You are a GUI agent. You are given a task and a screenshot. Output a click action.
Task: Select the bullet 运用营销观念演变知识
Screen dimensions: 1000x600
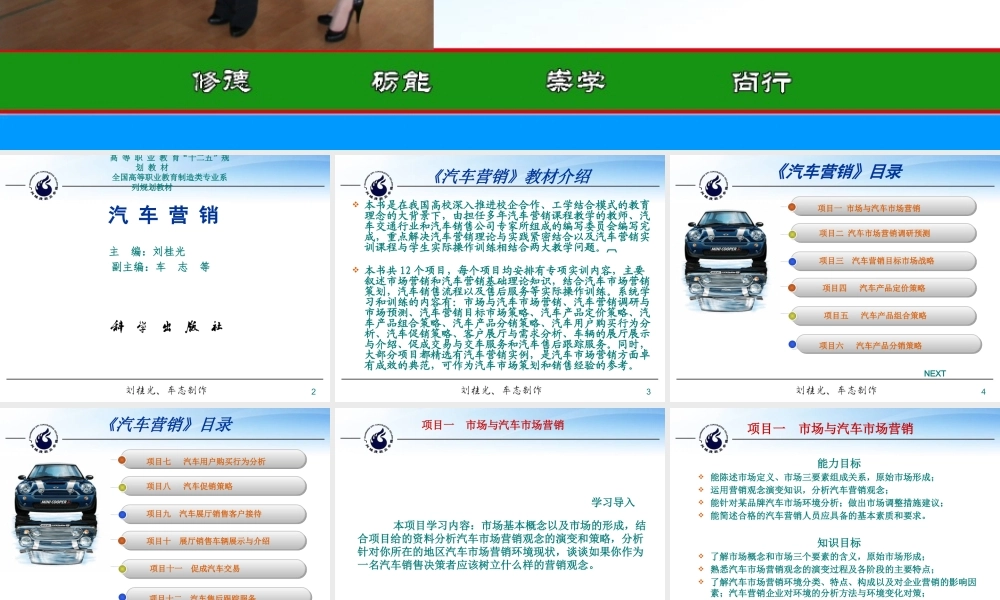(x=798, y=490)
